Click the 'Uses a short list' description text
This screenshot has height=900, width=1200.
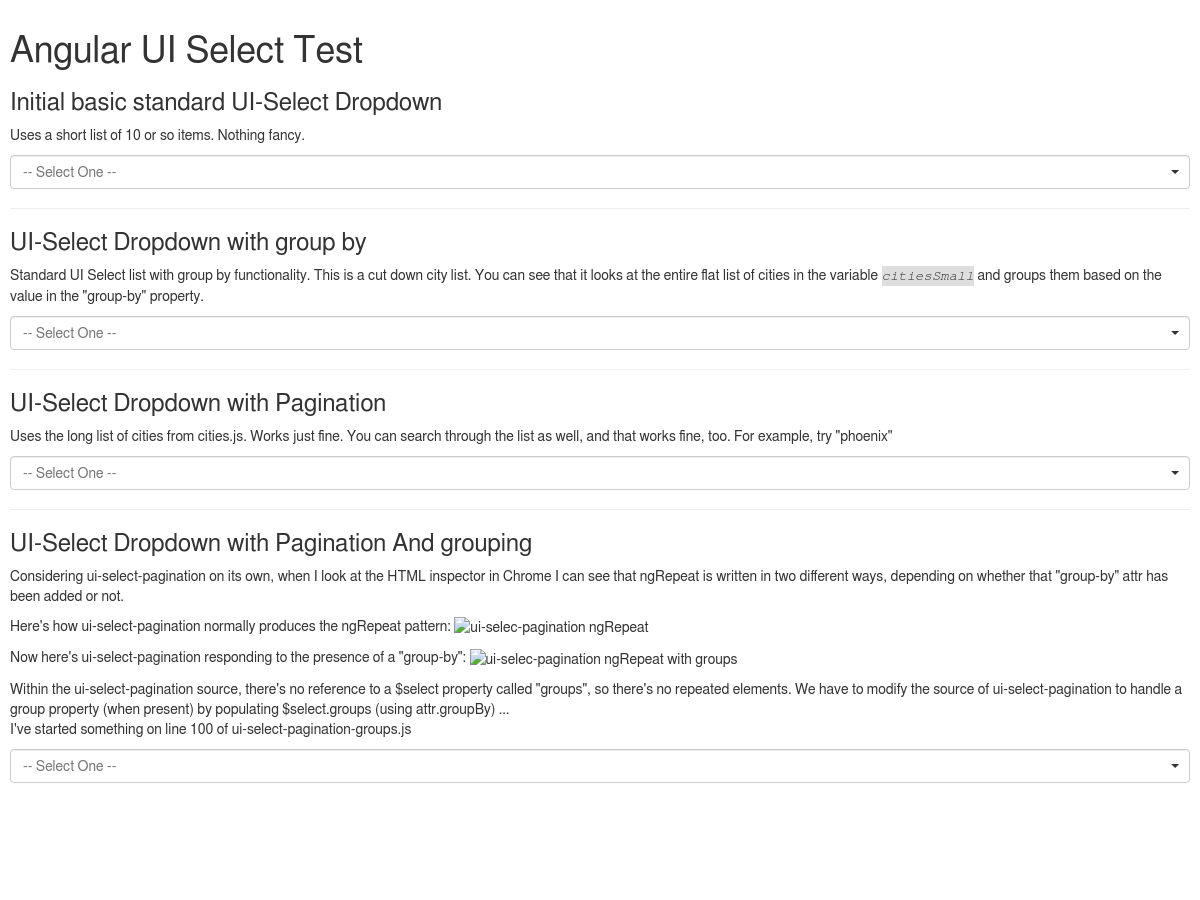[157, 135]
